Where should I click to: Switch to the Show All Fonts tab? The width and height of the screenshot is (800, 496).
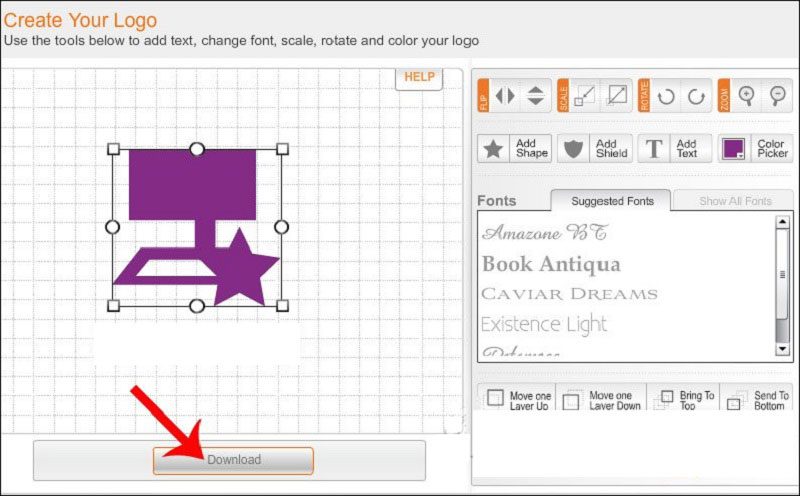(734, 201)
